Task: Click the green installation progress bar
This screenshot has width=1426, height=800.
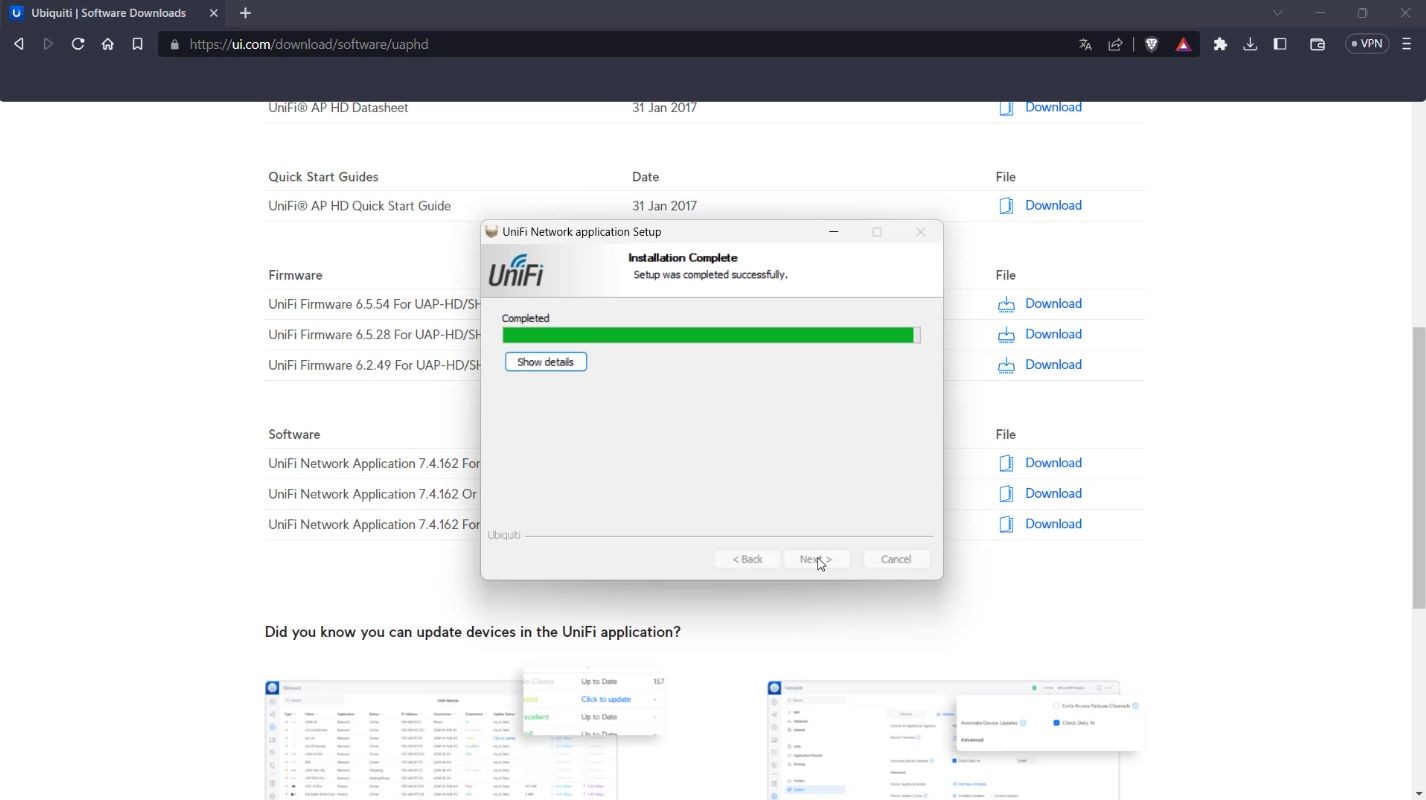Action: point(711,335)
